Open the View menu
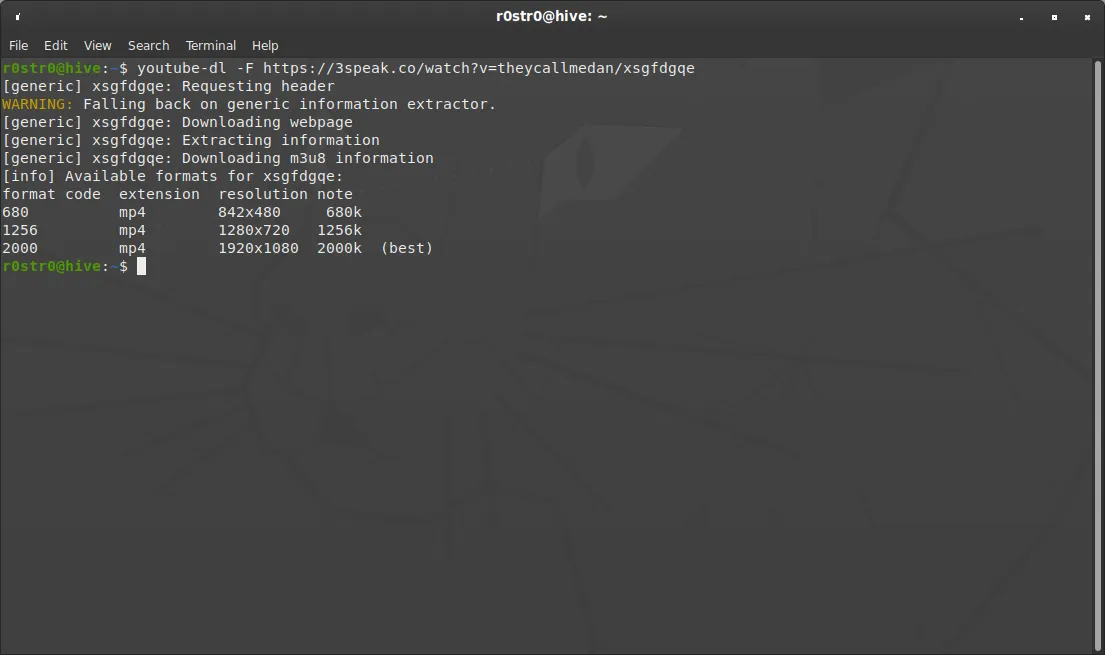 97,45
